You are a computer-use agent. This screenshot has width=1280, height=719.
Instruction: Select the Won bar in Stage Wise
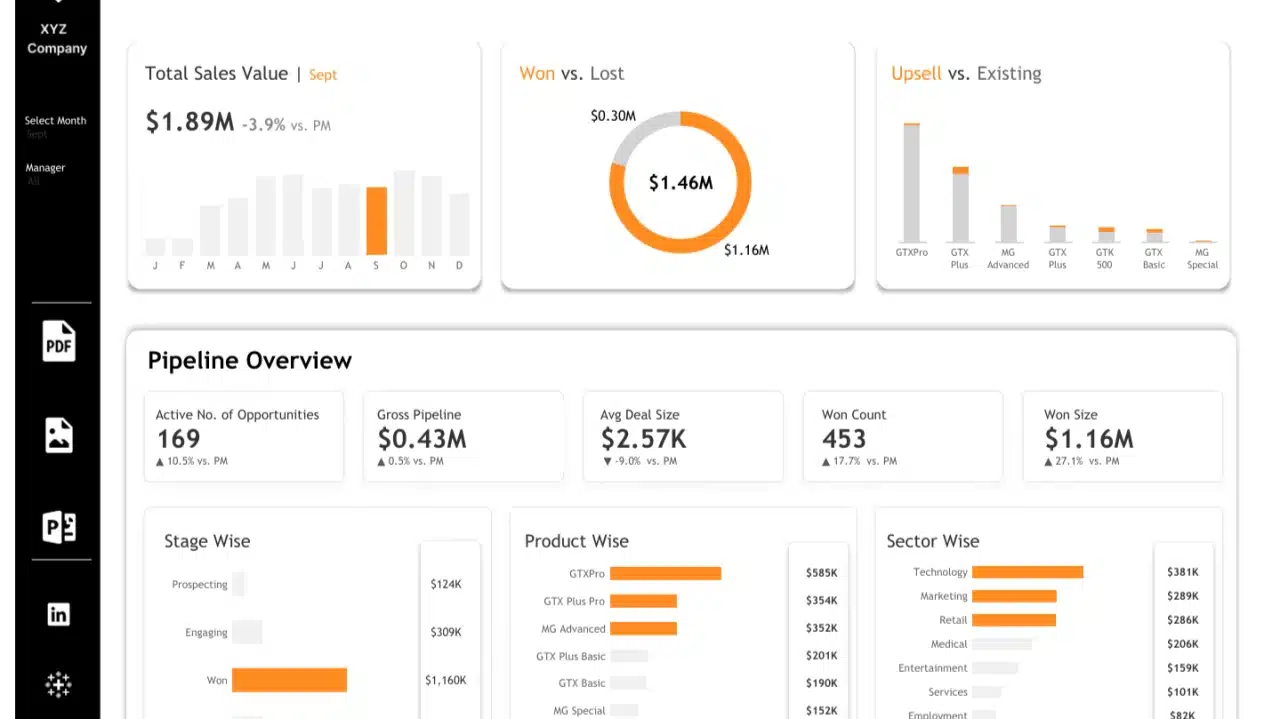[x=289, y=680]
